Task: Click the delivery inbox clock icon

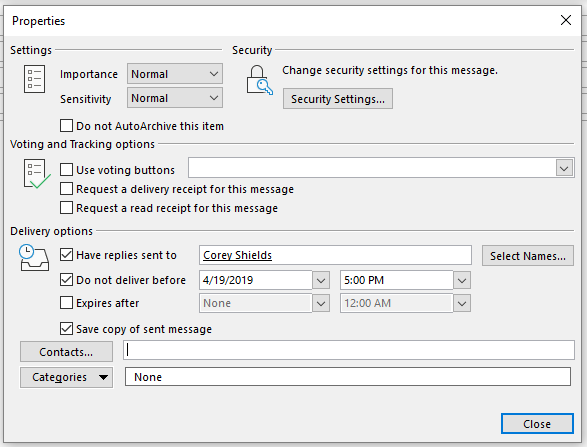Action: [34, 258]
